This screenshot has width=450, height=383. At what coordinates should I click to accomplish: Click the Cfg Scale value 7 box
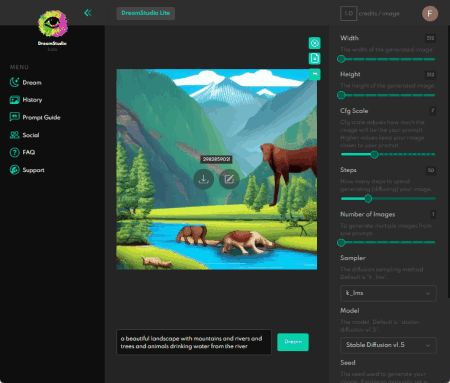[432, 111]
